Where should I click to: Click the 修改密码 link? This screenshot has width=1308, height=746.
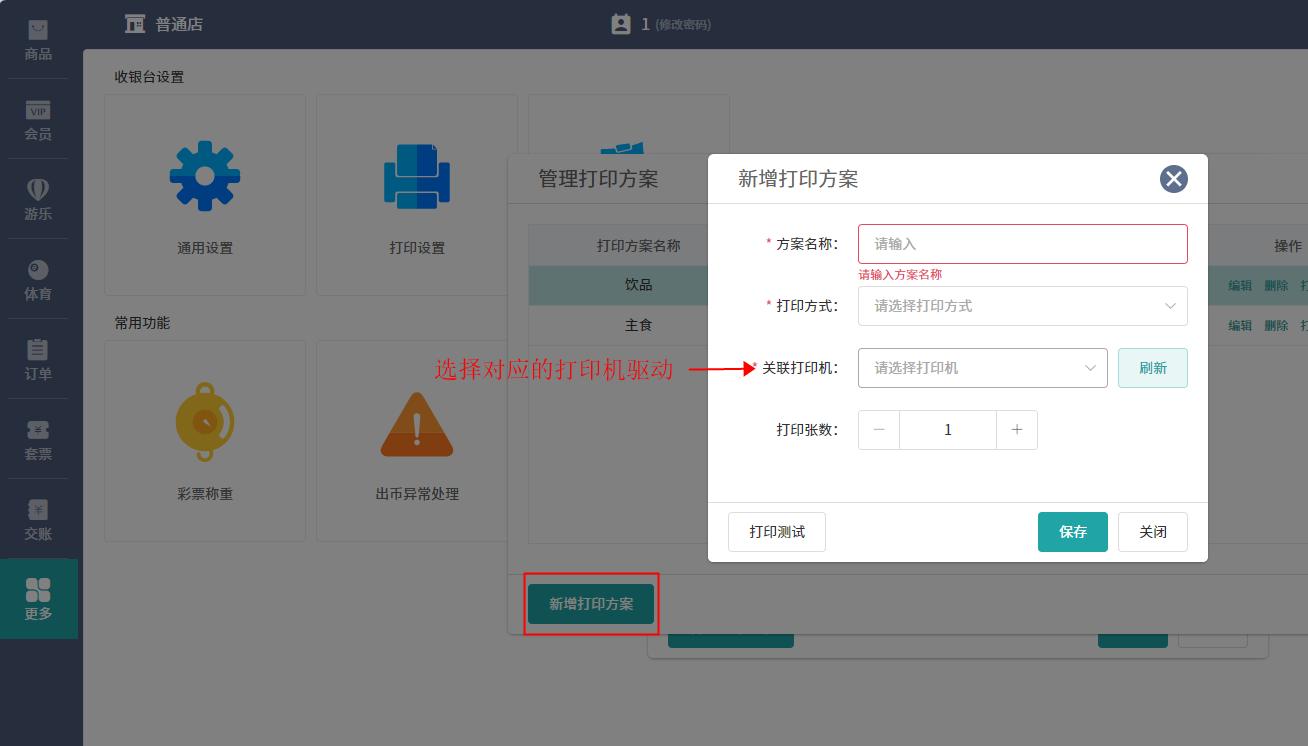(683, 25)
